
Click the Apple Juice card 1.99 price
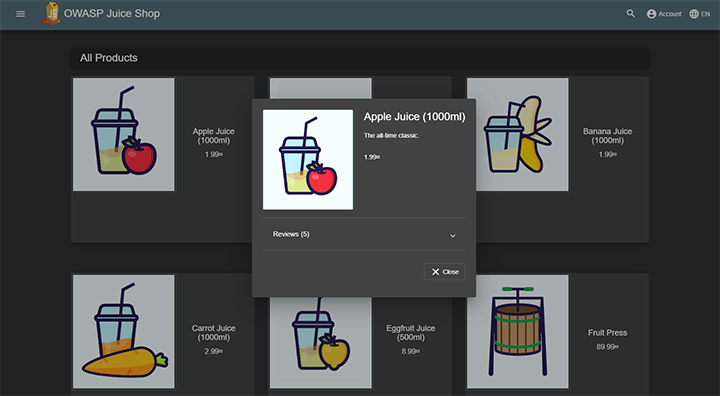point(214,155)
